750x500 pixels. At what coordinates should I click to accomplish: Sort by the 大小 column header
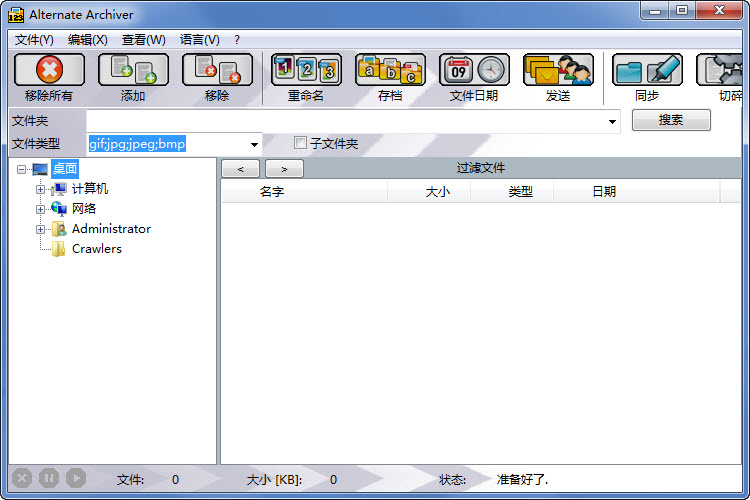(x=429, y=192)
